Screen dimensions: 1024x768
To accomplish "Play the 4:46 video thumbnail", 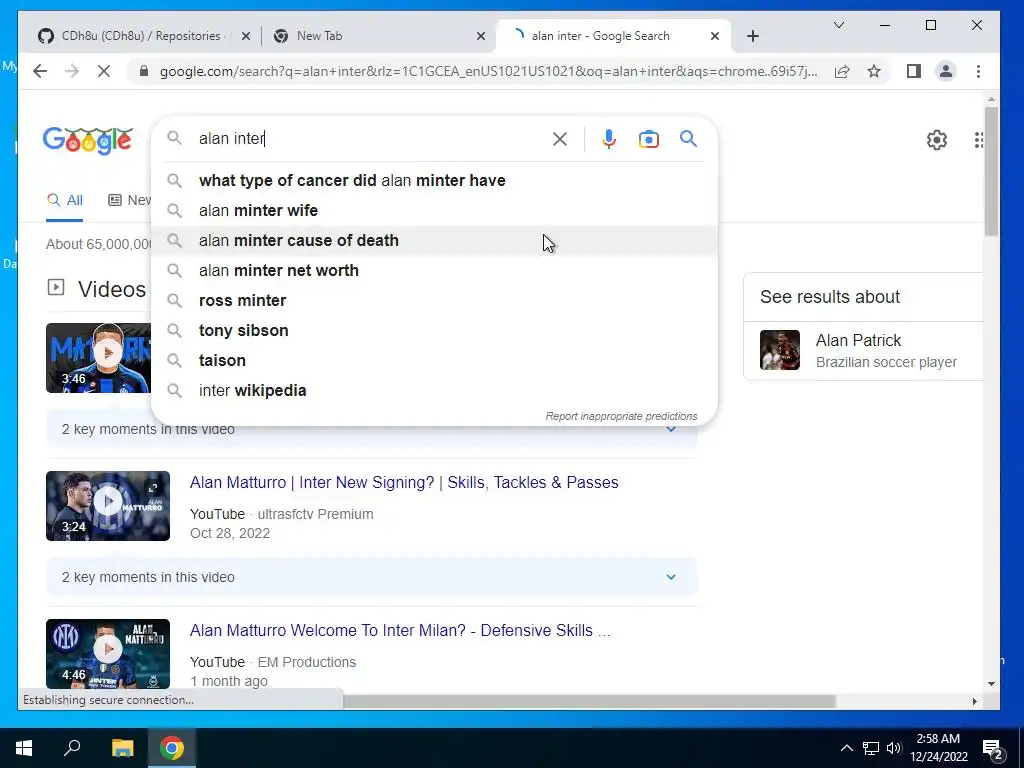I will pyautogui.click(x=108, y=654).
